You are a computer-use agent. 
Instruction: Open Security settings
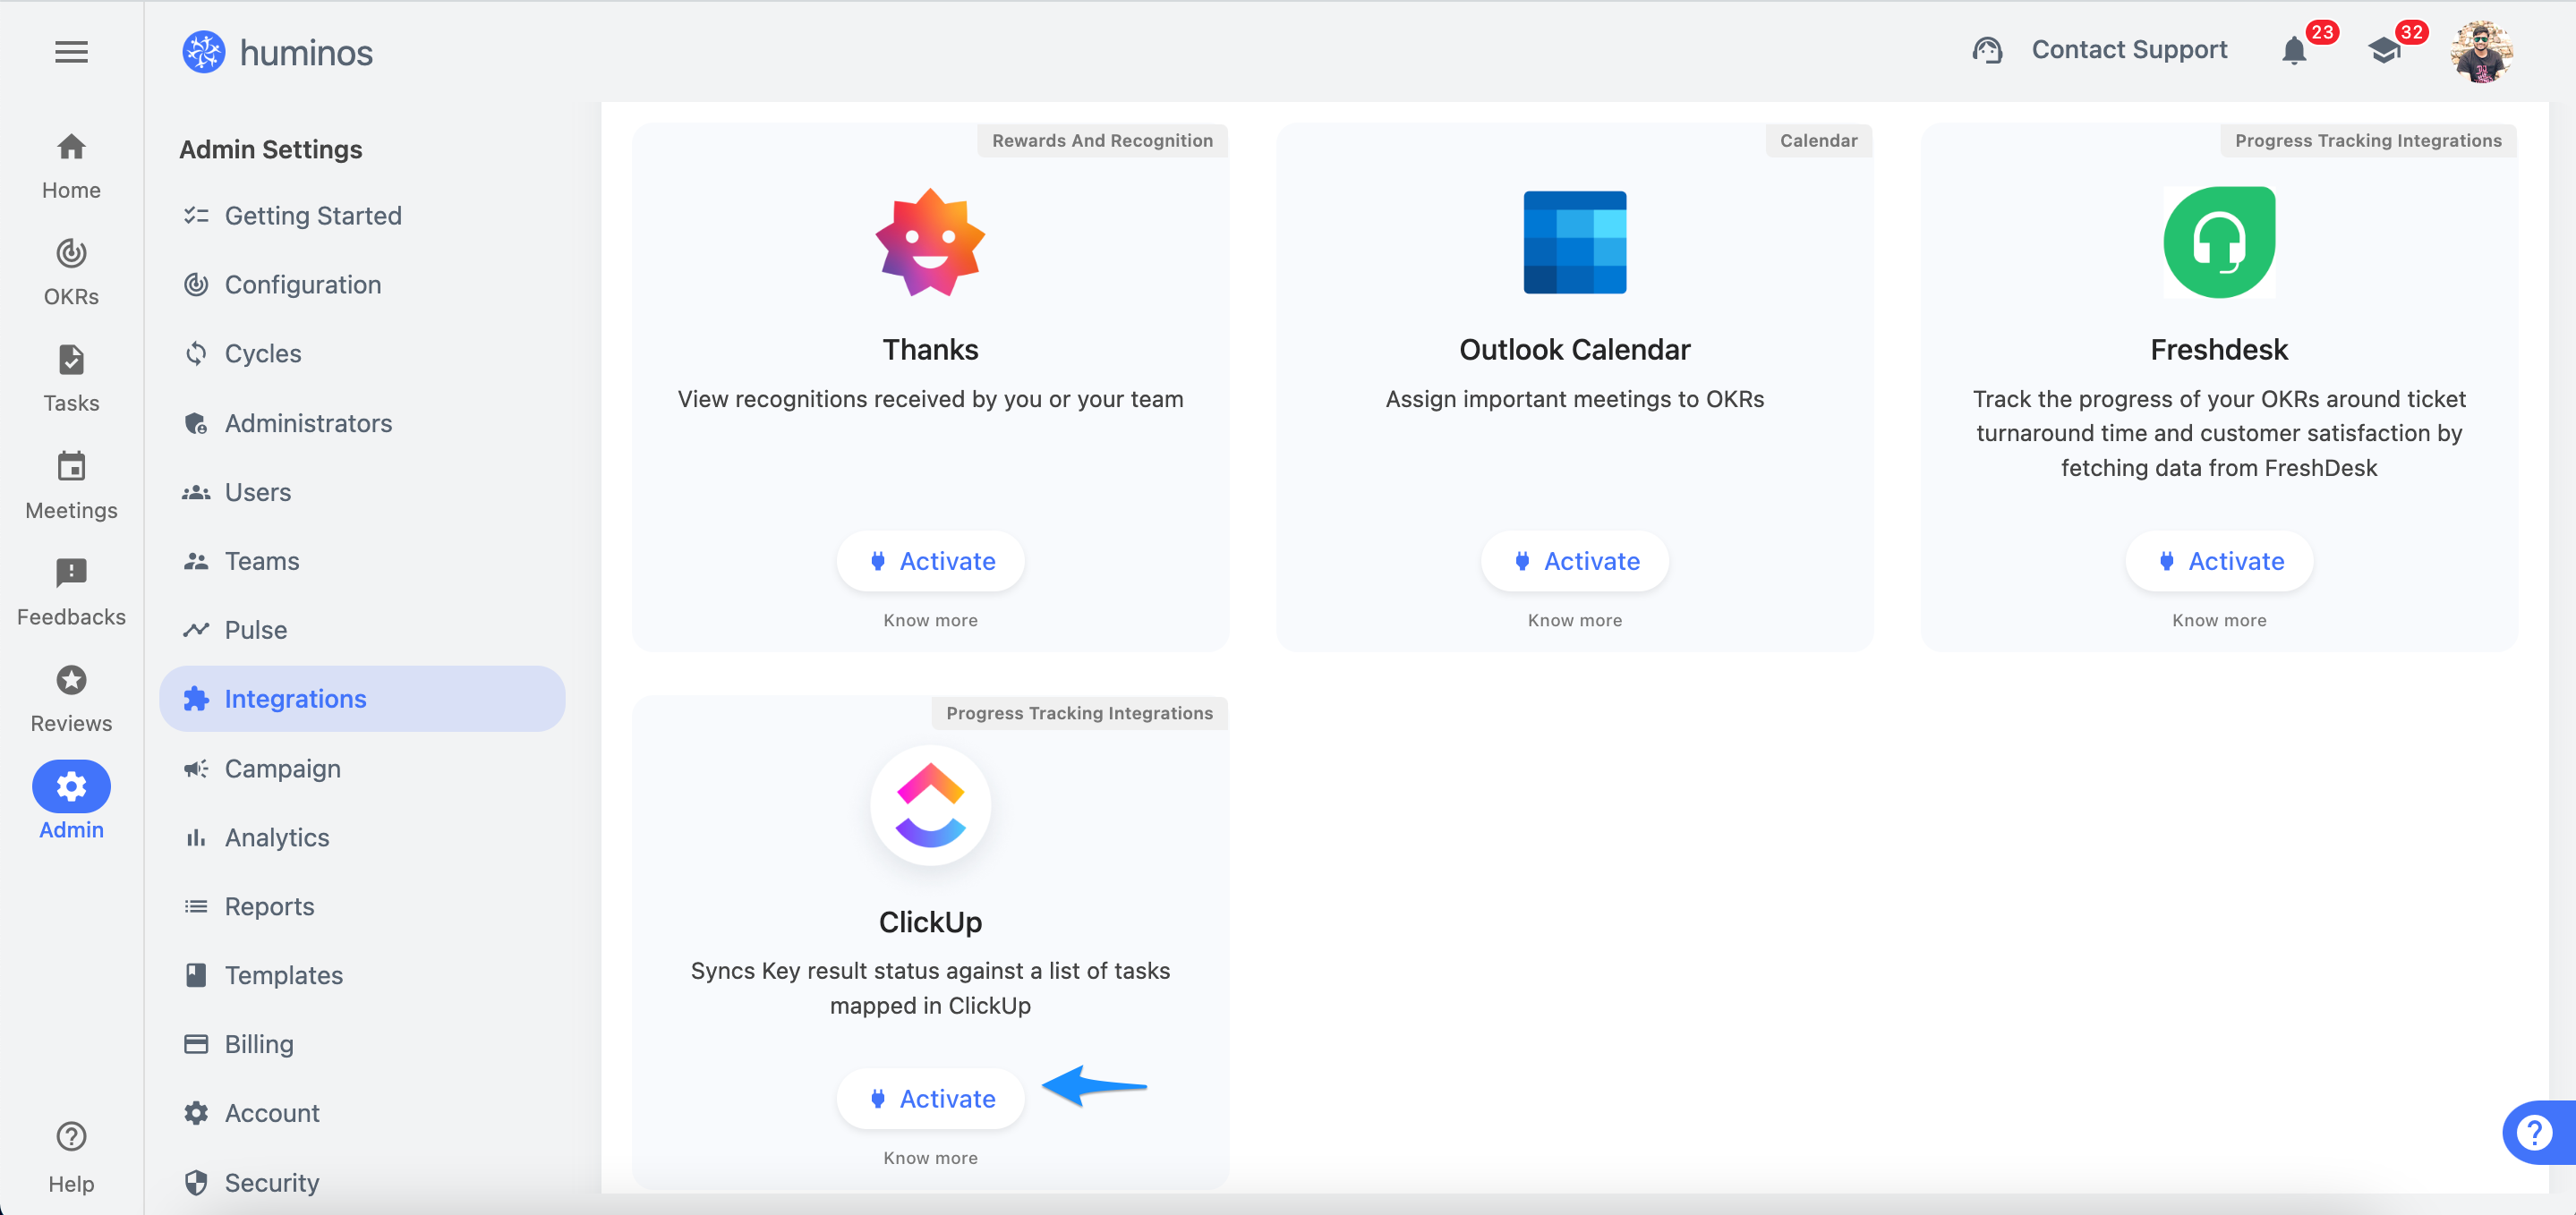(x=362, y=1183)
